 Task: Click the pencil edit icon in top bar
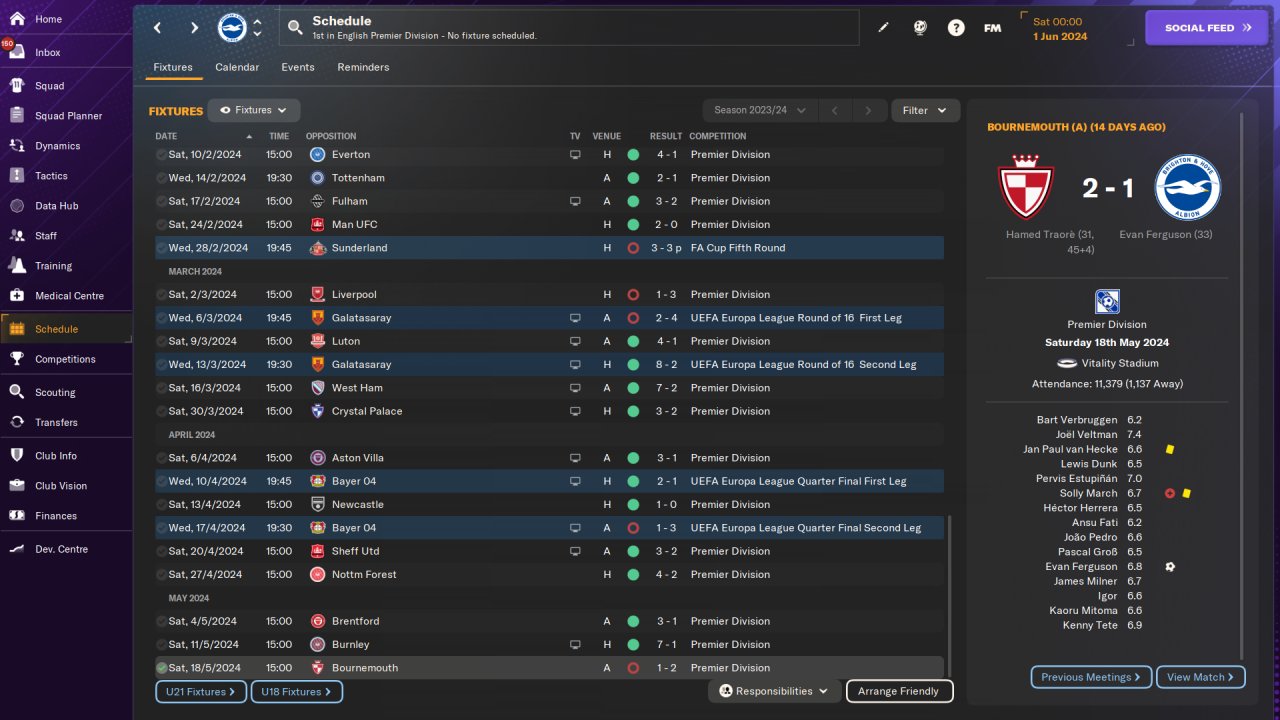tap(883, 28)
